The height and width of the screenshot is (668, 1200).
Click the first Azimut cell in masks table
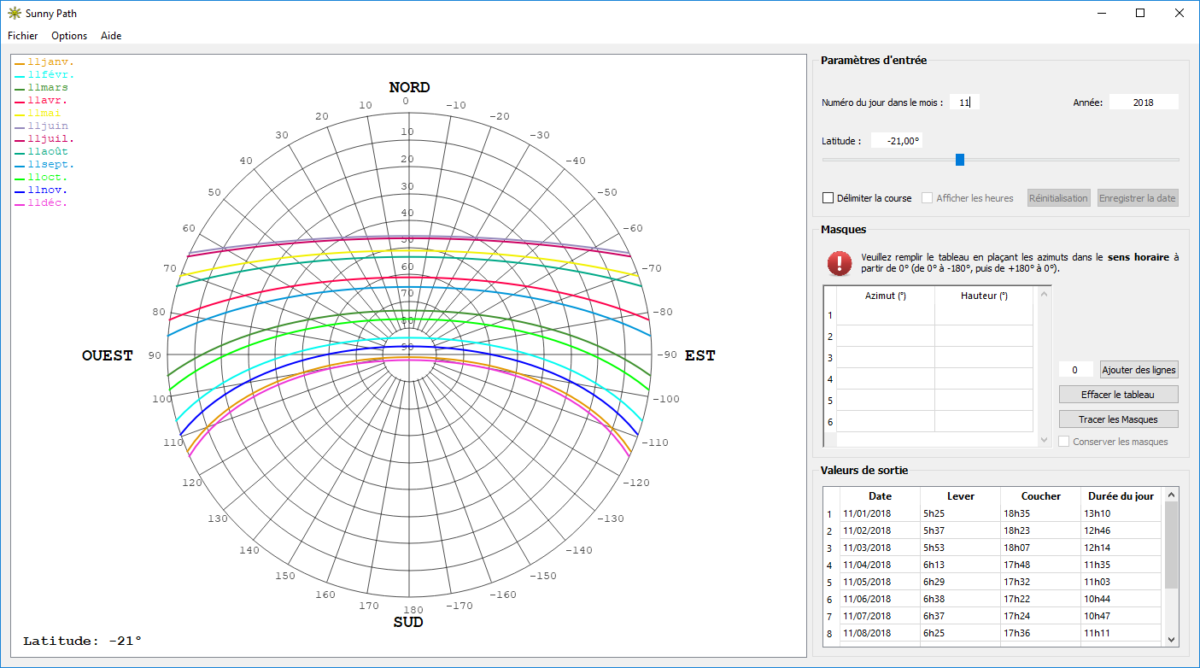coord(885,315)
